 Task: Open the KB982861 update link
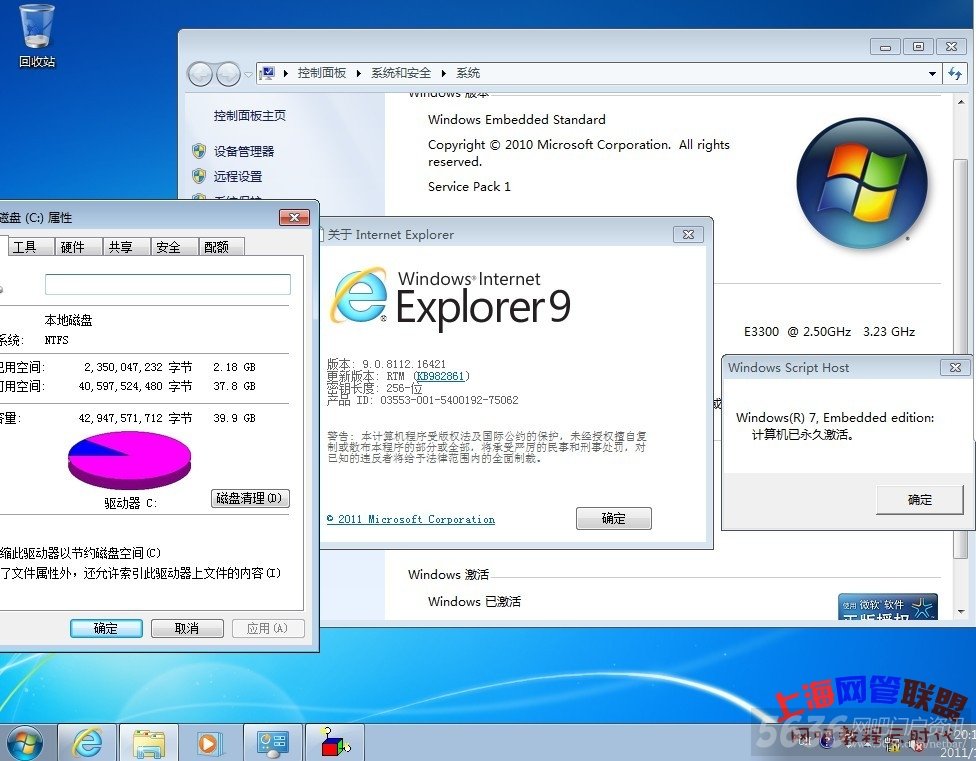click(x=441, y=376)
